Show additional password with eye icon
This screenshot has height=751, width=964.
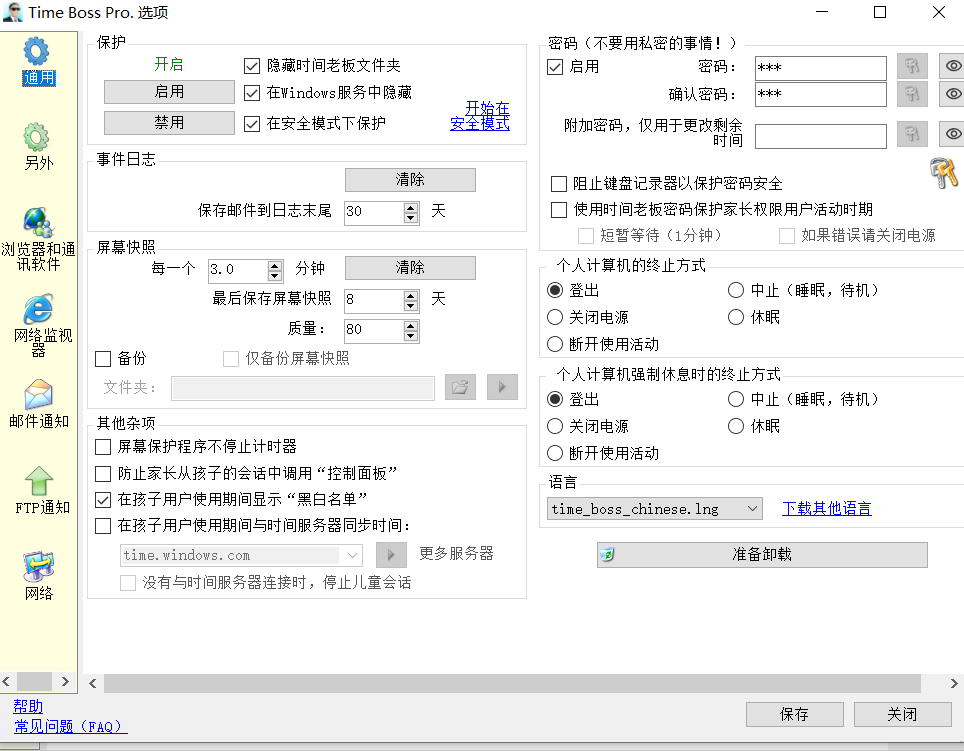click(952, 135)
